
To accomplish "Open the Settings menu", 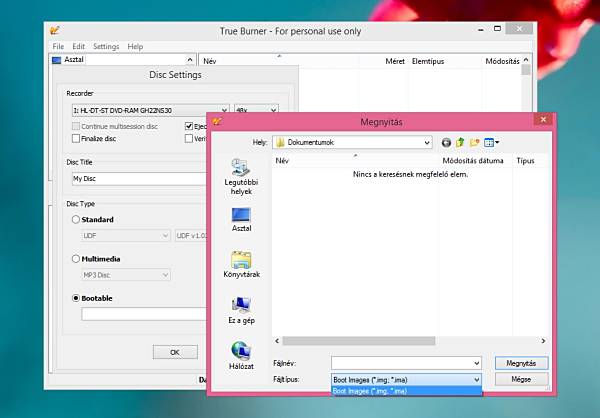I will click(x=106, y=46).
